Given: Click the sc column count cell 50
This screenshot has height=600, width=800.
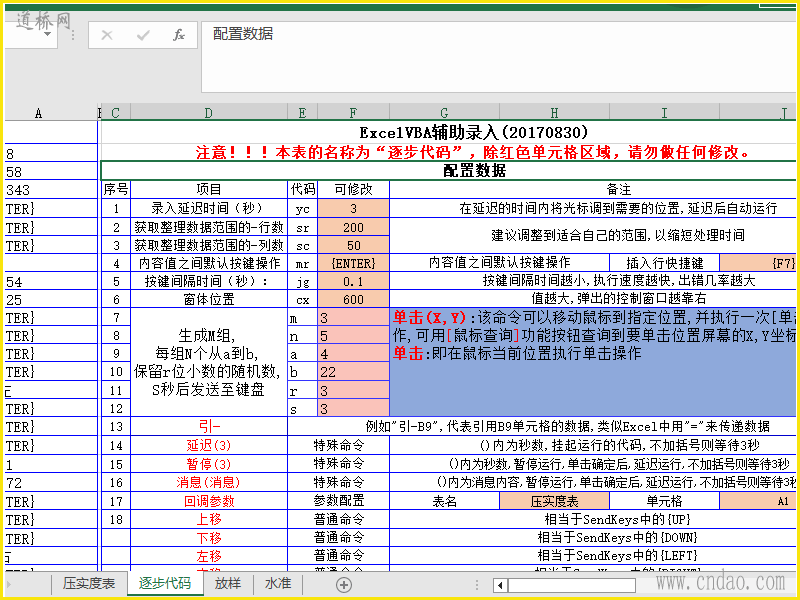Looking at the screenshot, I should (x=354, y=245).
